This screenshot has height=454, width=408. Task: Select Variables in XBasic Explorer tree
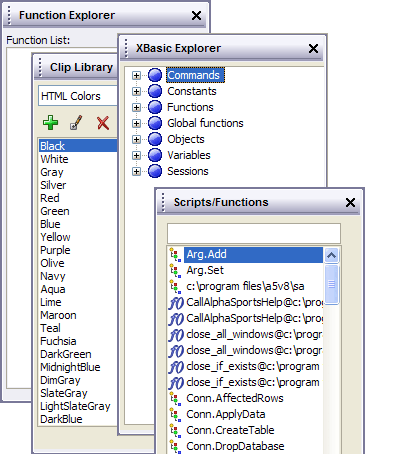[189, 155]
